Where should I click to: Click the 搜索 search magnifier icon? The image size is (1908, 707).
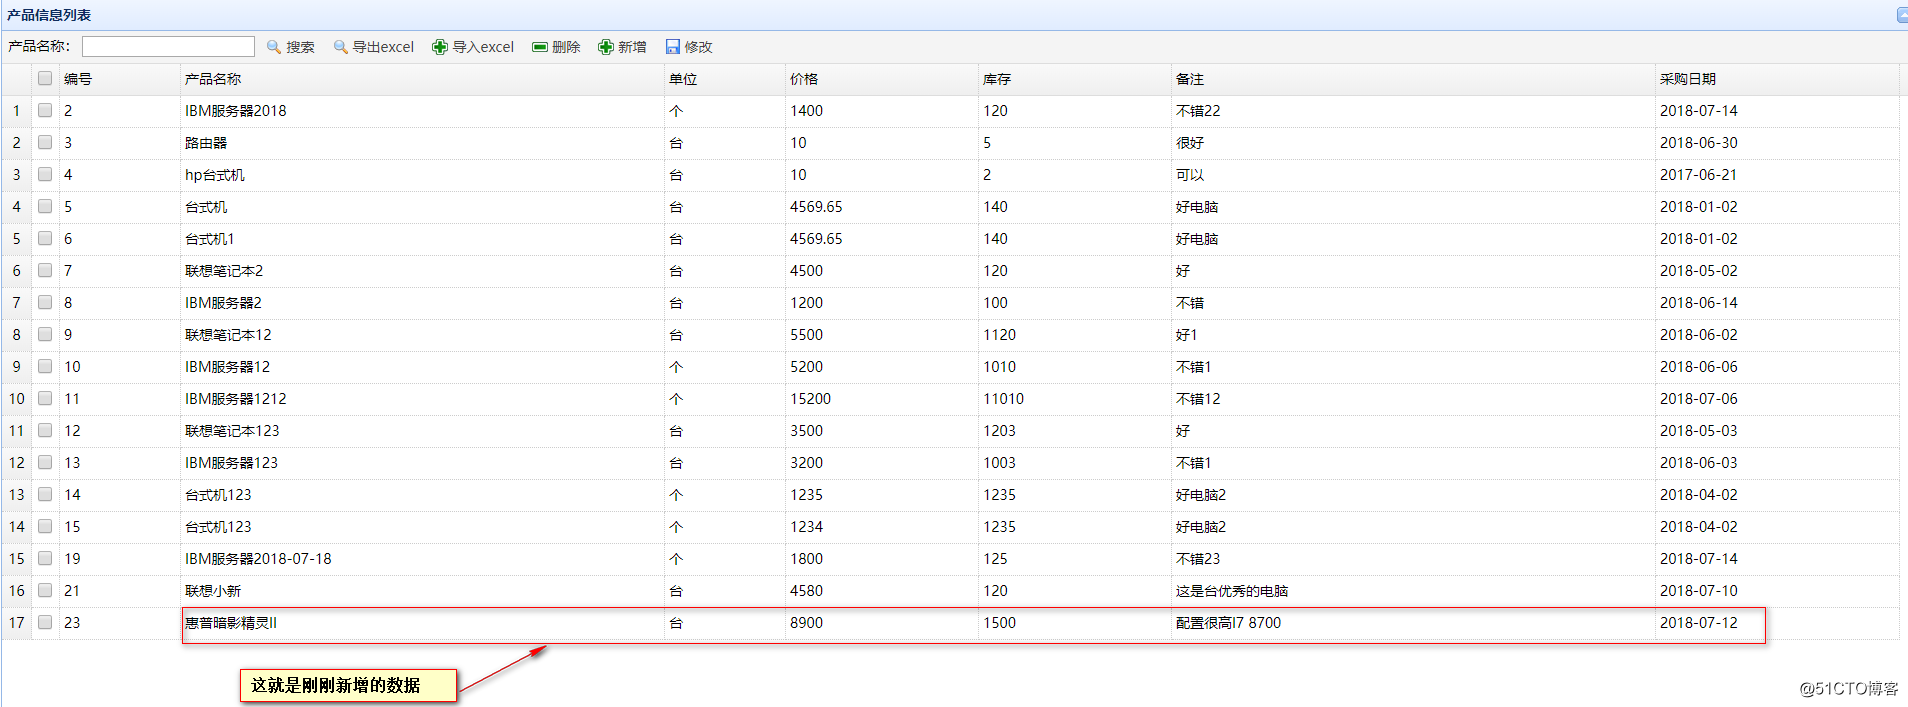pyautogui.click(x=274, y=47)
